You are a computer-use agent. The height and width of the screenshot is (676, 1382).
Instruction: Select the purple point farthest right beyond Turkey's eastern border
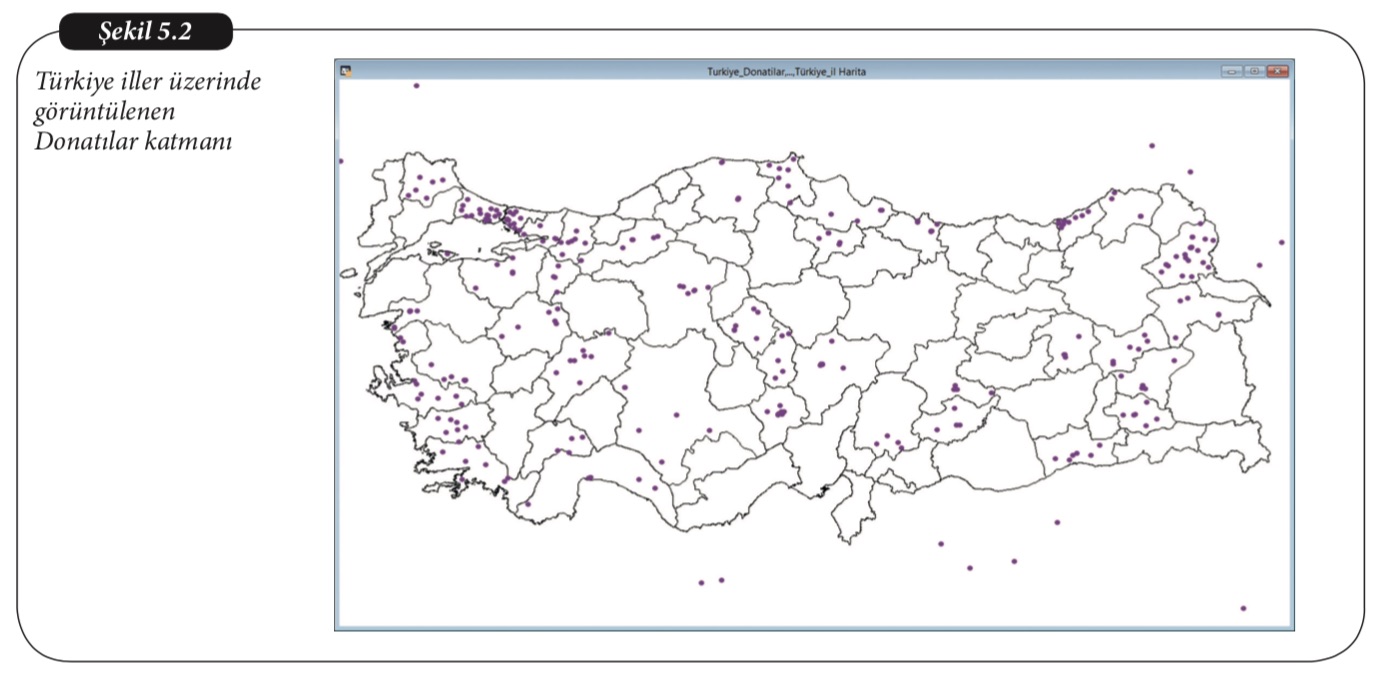point(1281,242)
